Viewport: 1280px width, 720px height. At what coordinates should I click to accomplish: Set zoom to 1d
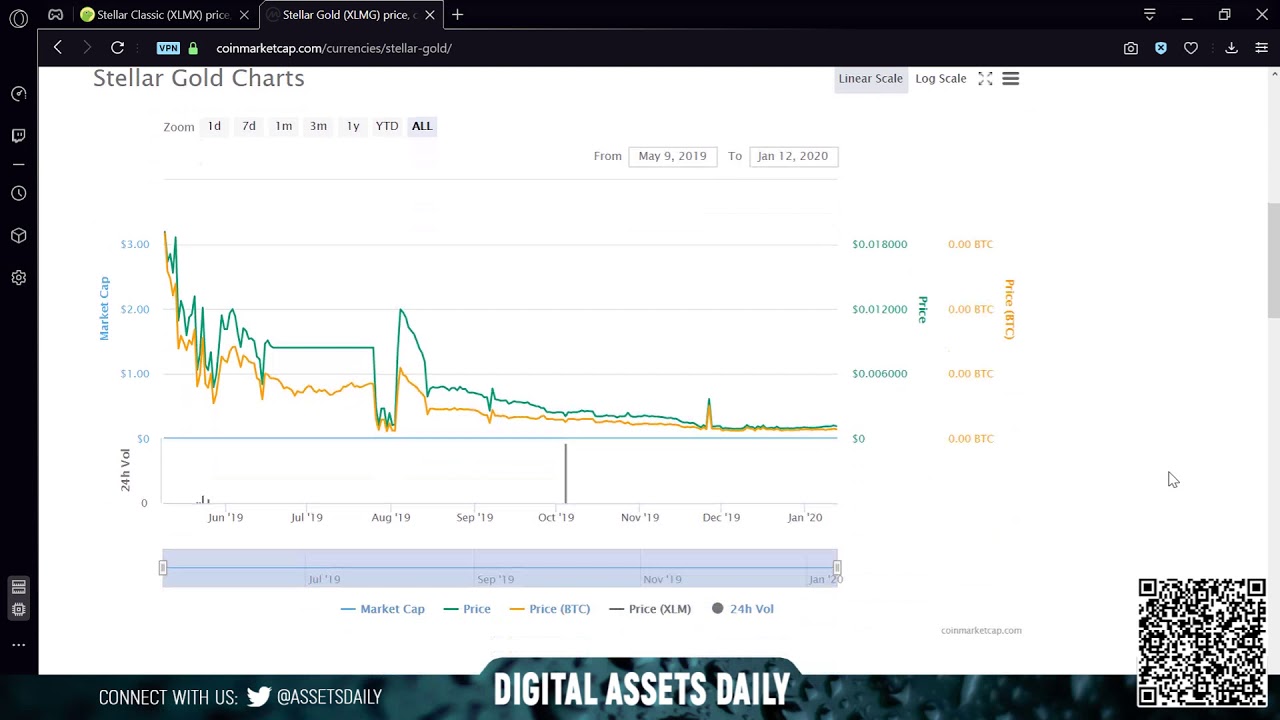pyautogui.click(x=214, y=126)
